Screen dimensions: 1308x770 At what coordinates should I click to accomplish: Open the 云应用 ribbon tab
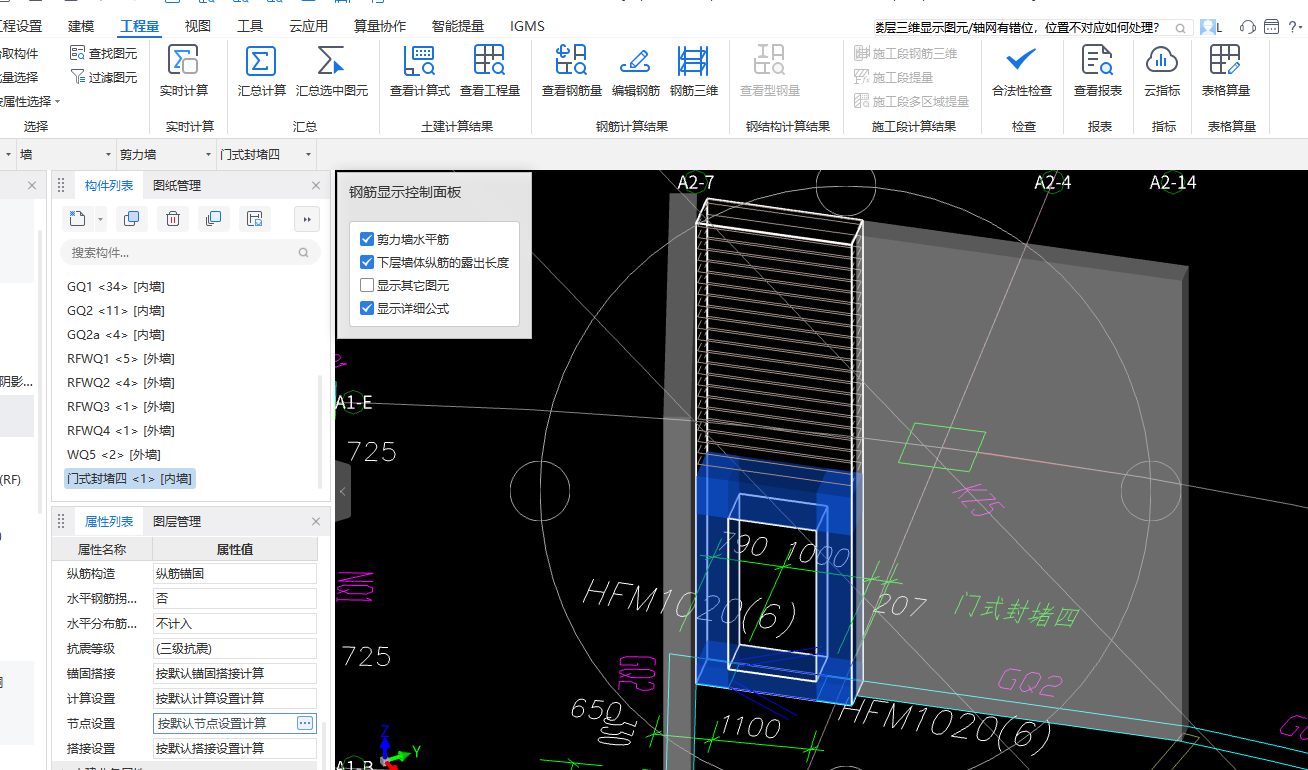(x=308, y=26)
